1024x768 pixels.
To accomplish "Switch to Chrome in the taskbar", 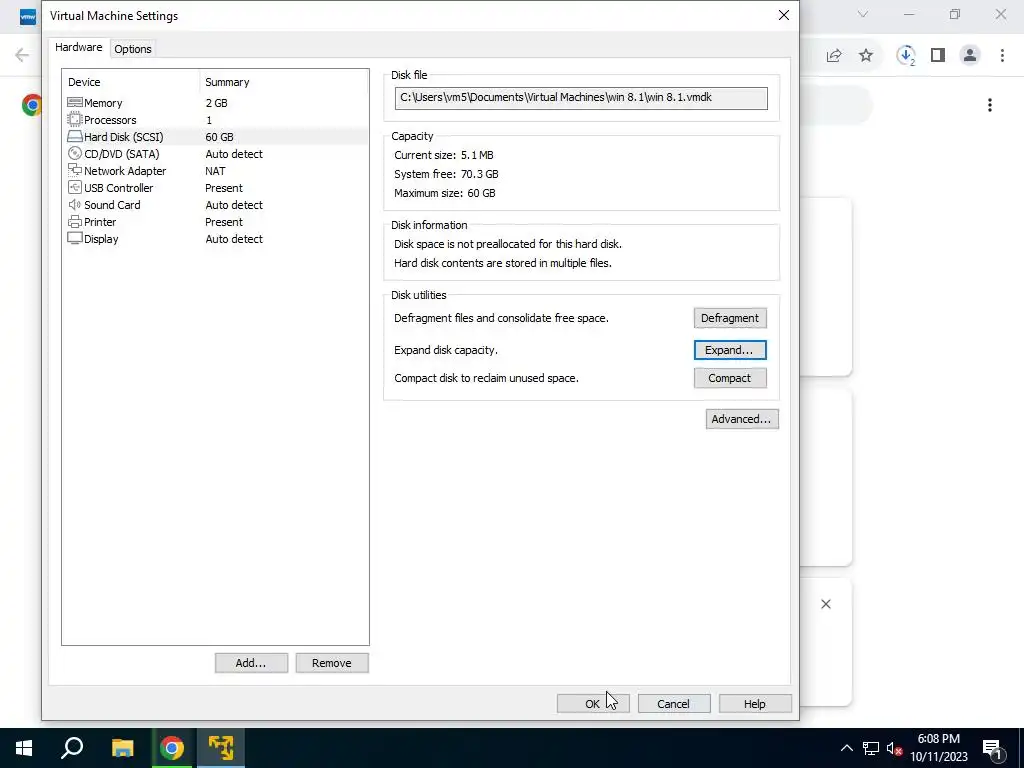I will pyautogui.click(x=172, y=748).
